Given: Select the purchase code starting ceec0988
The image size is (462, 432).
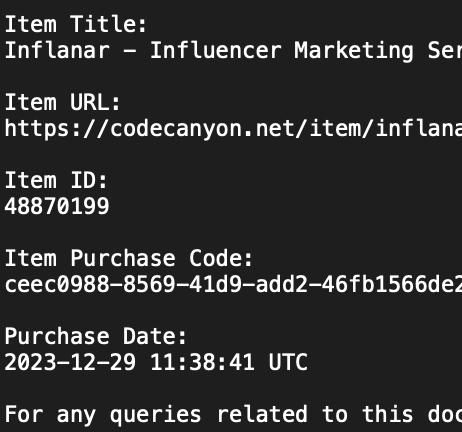Looking at the screenshot, I should tap(233, 284).
